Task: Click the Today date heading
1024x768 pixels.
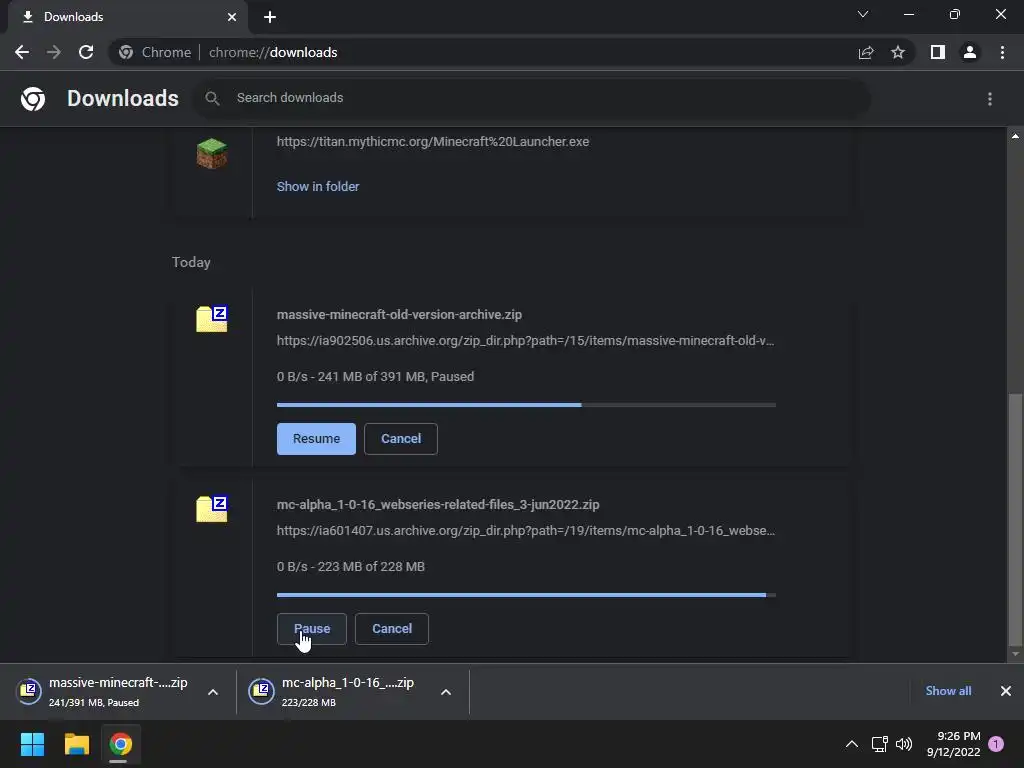Action: pyautogui.click(x=191, y=263)
